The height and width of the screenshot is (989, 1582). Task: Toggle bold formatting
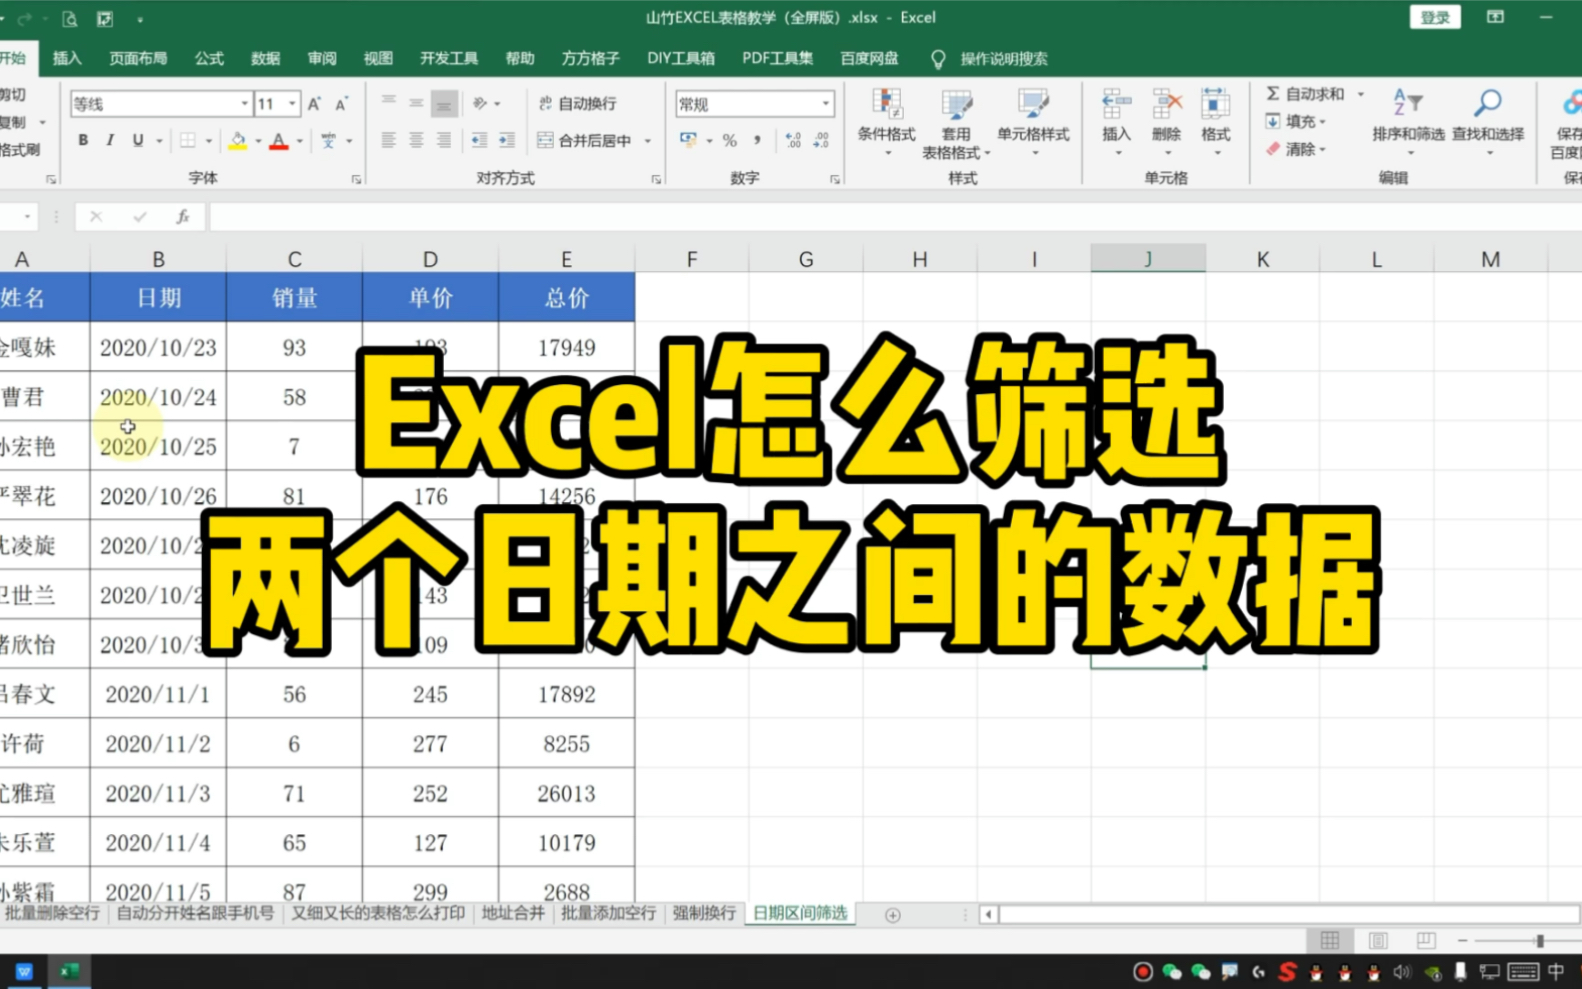(83, 140)
